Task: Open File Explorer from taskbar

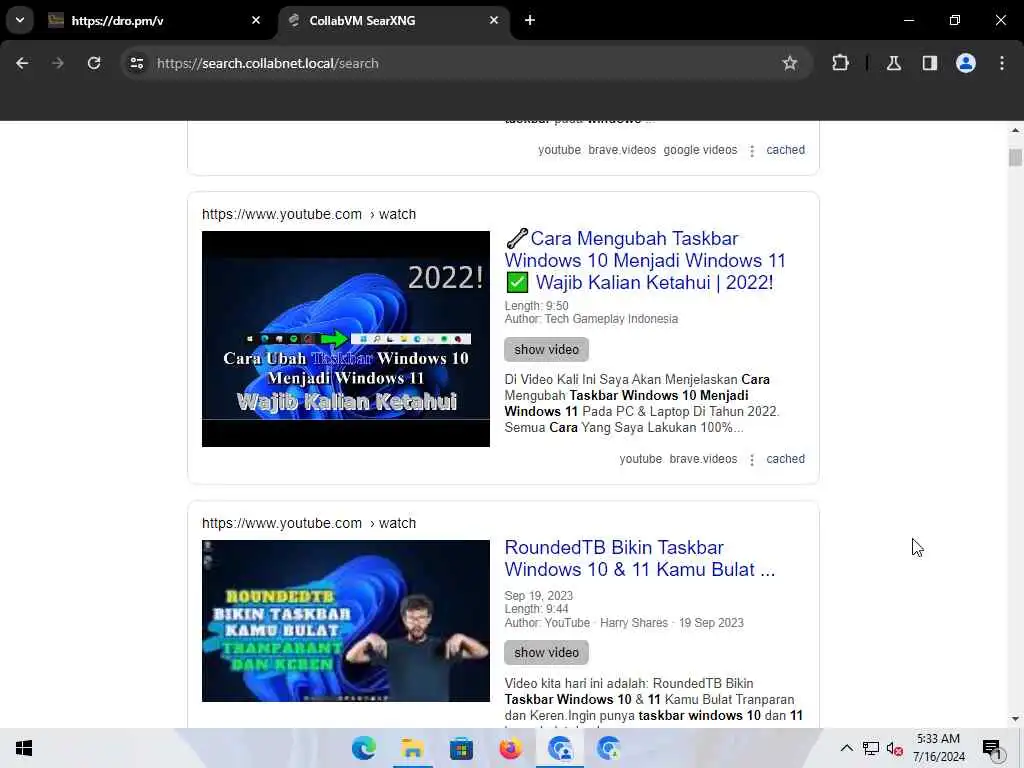Action: [x=413, y=748]
